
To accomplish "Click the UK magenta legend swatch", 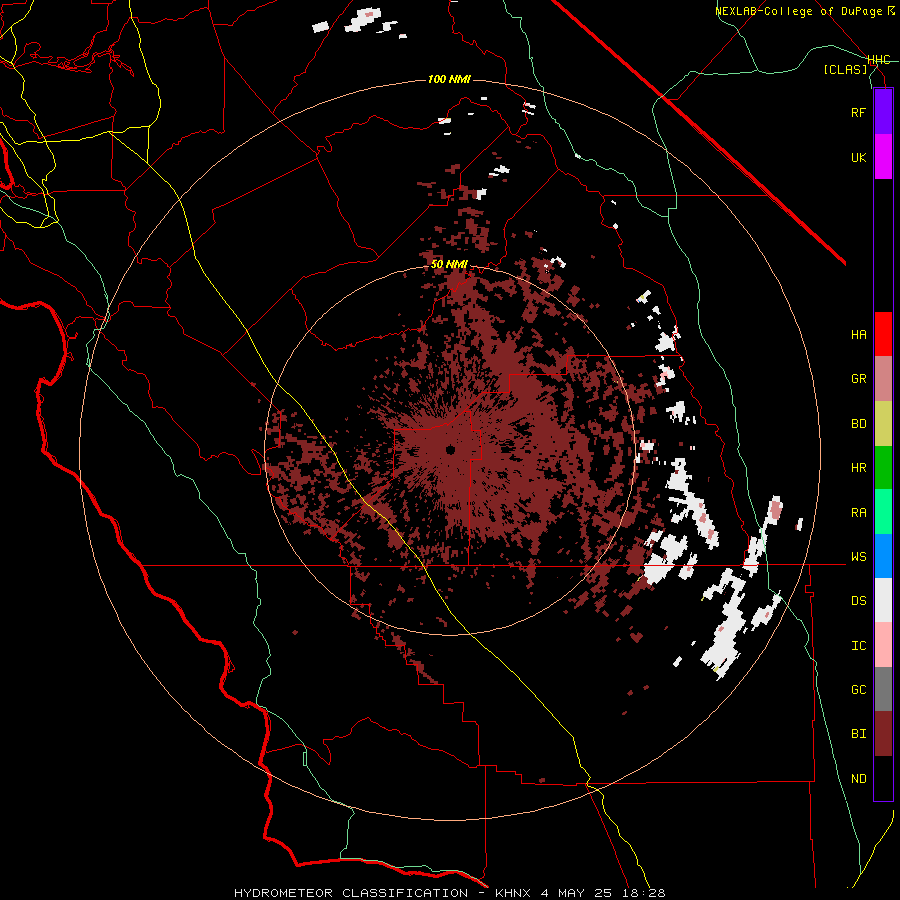I will pyautogui.click(x=883, y=157).
